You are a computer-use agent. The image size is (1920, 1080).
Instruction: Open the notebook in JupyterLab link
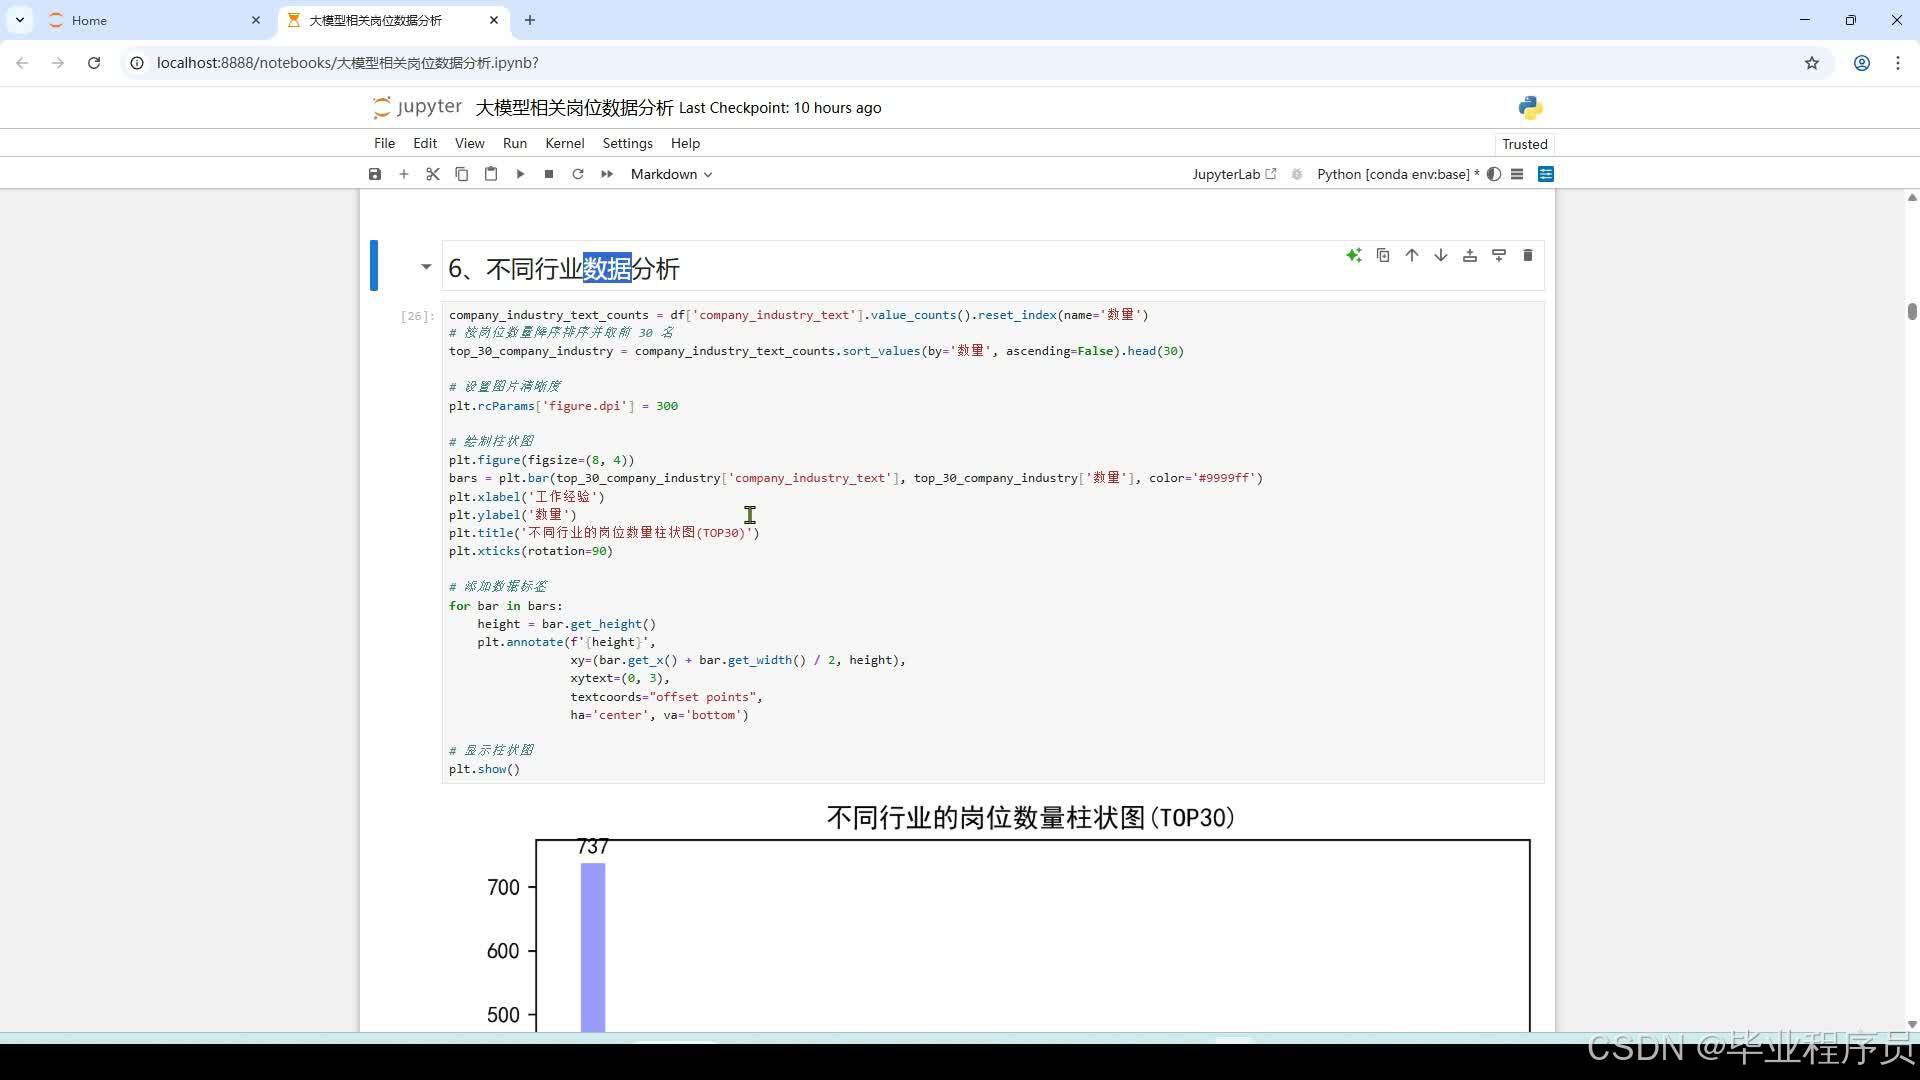point(1234,174)
